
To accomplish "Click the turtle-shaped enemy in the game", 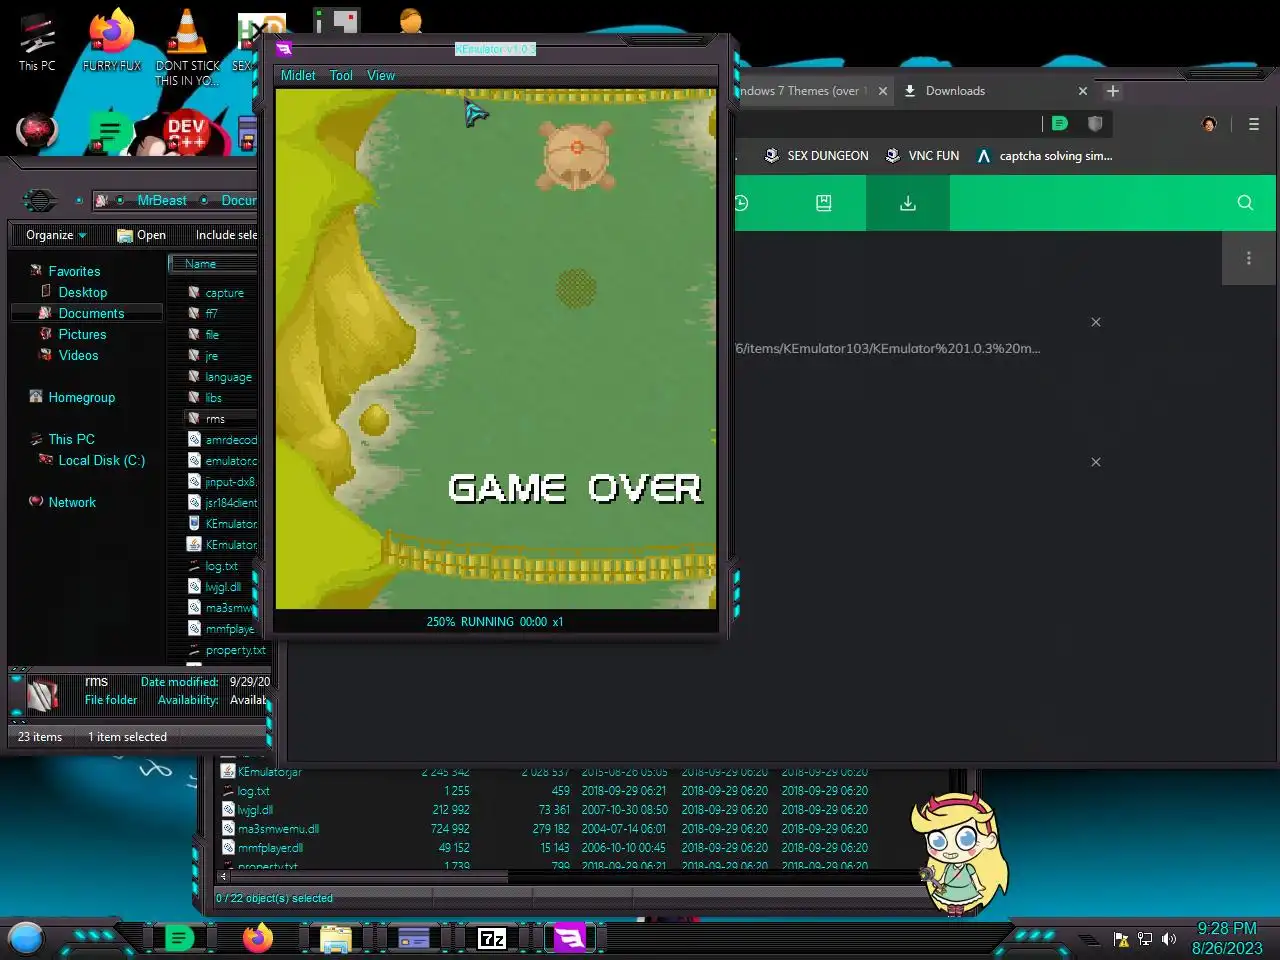I will 576,155.
